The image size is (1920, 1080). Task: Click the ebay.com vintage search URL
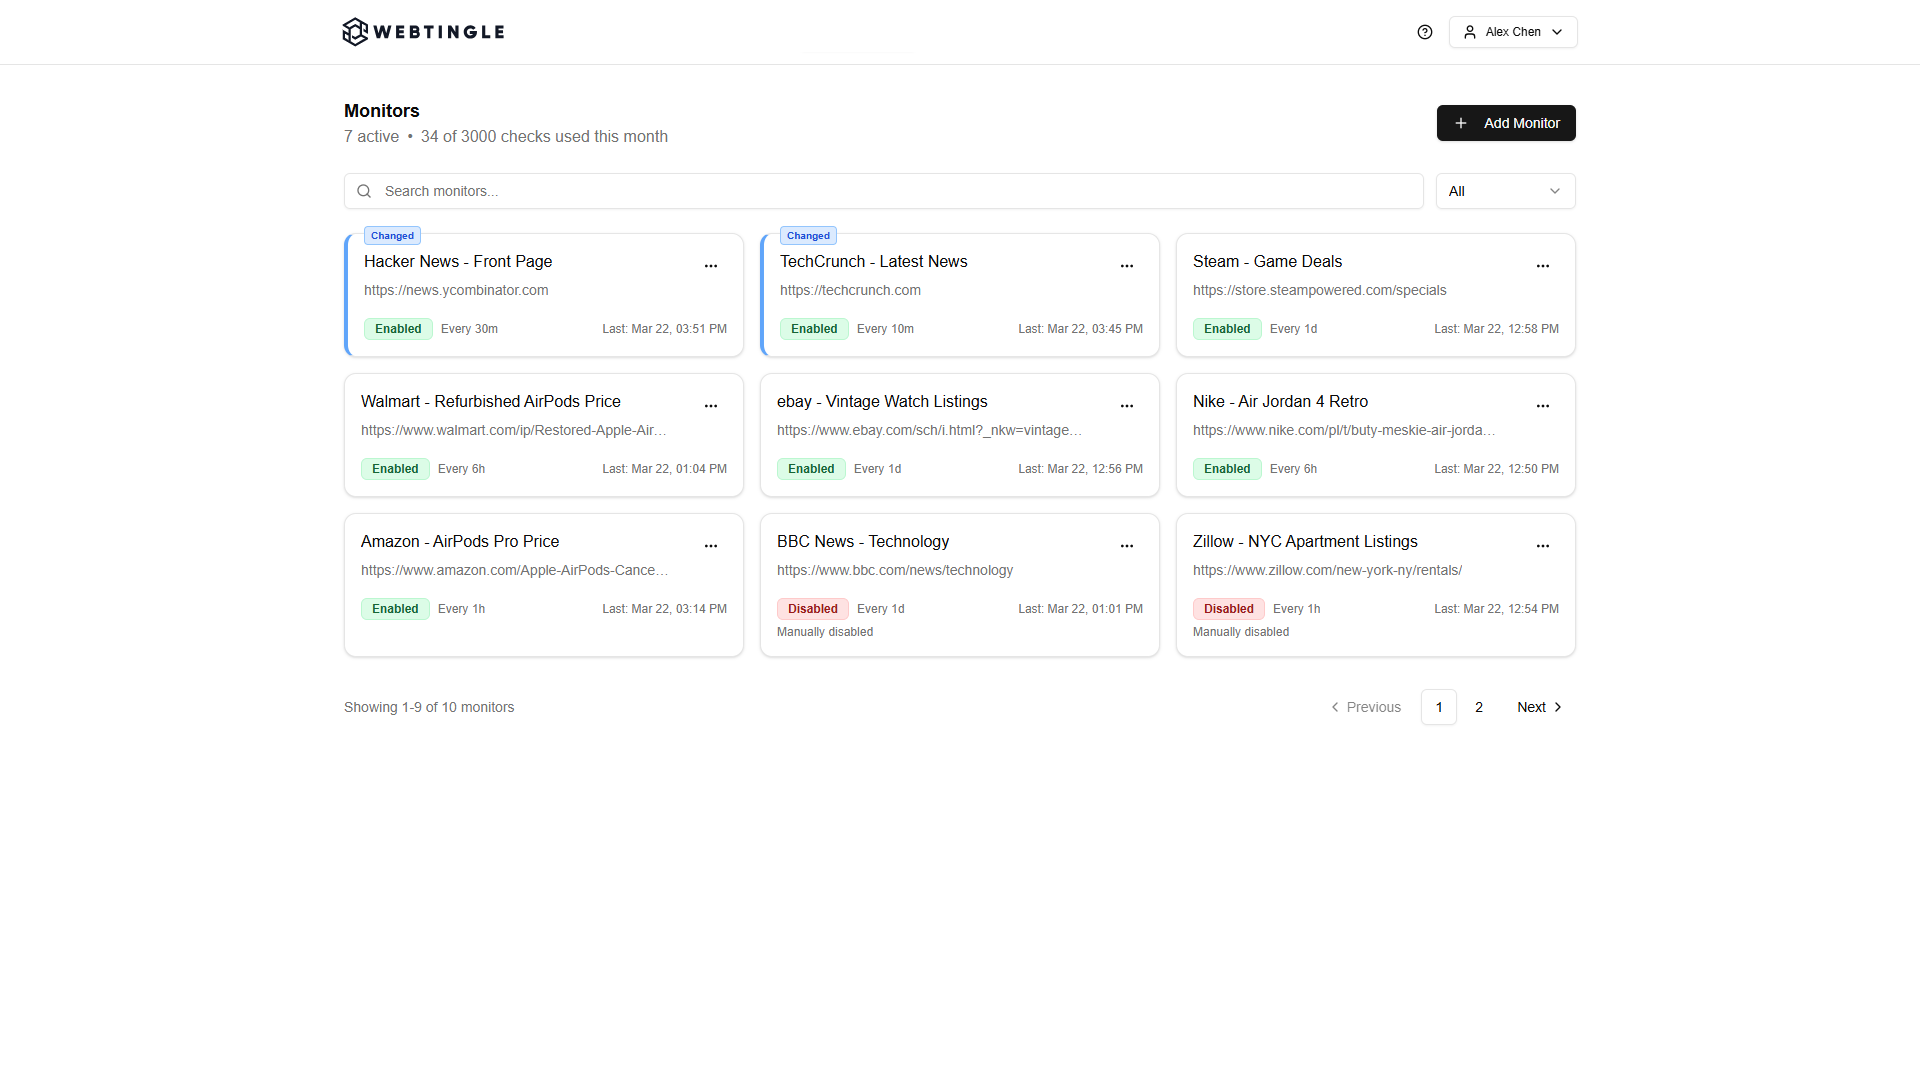929,430
